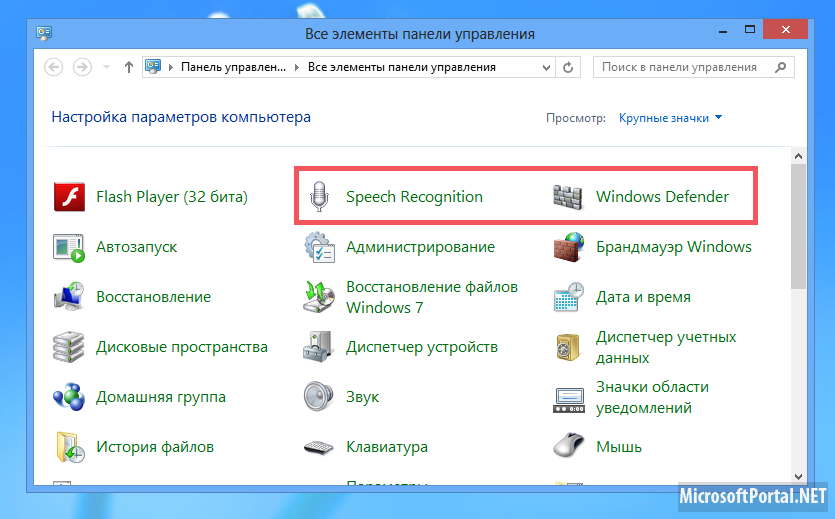This screenshot has width=835, height=519.
Task: Click the search magnifier icon
Action: click(x=780, y=67)
